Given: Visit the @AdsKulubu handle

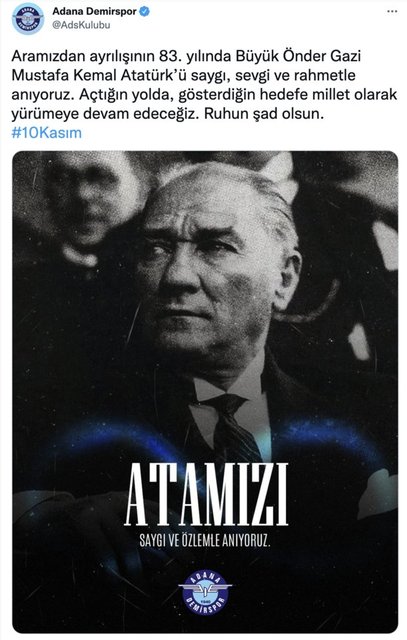Looking at the screenshot, I should pyautogui.click(x=81, y=25).
